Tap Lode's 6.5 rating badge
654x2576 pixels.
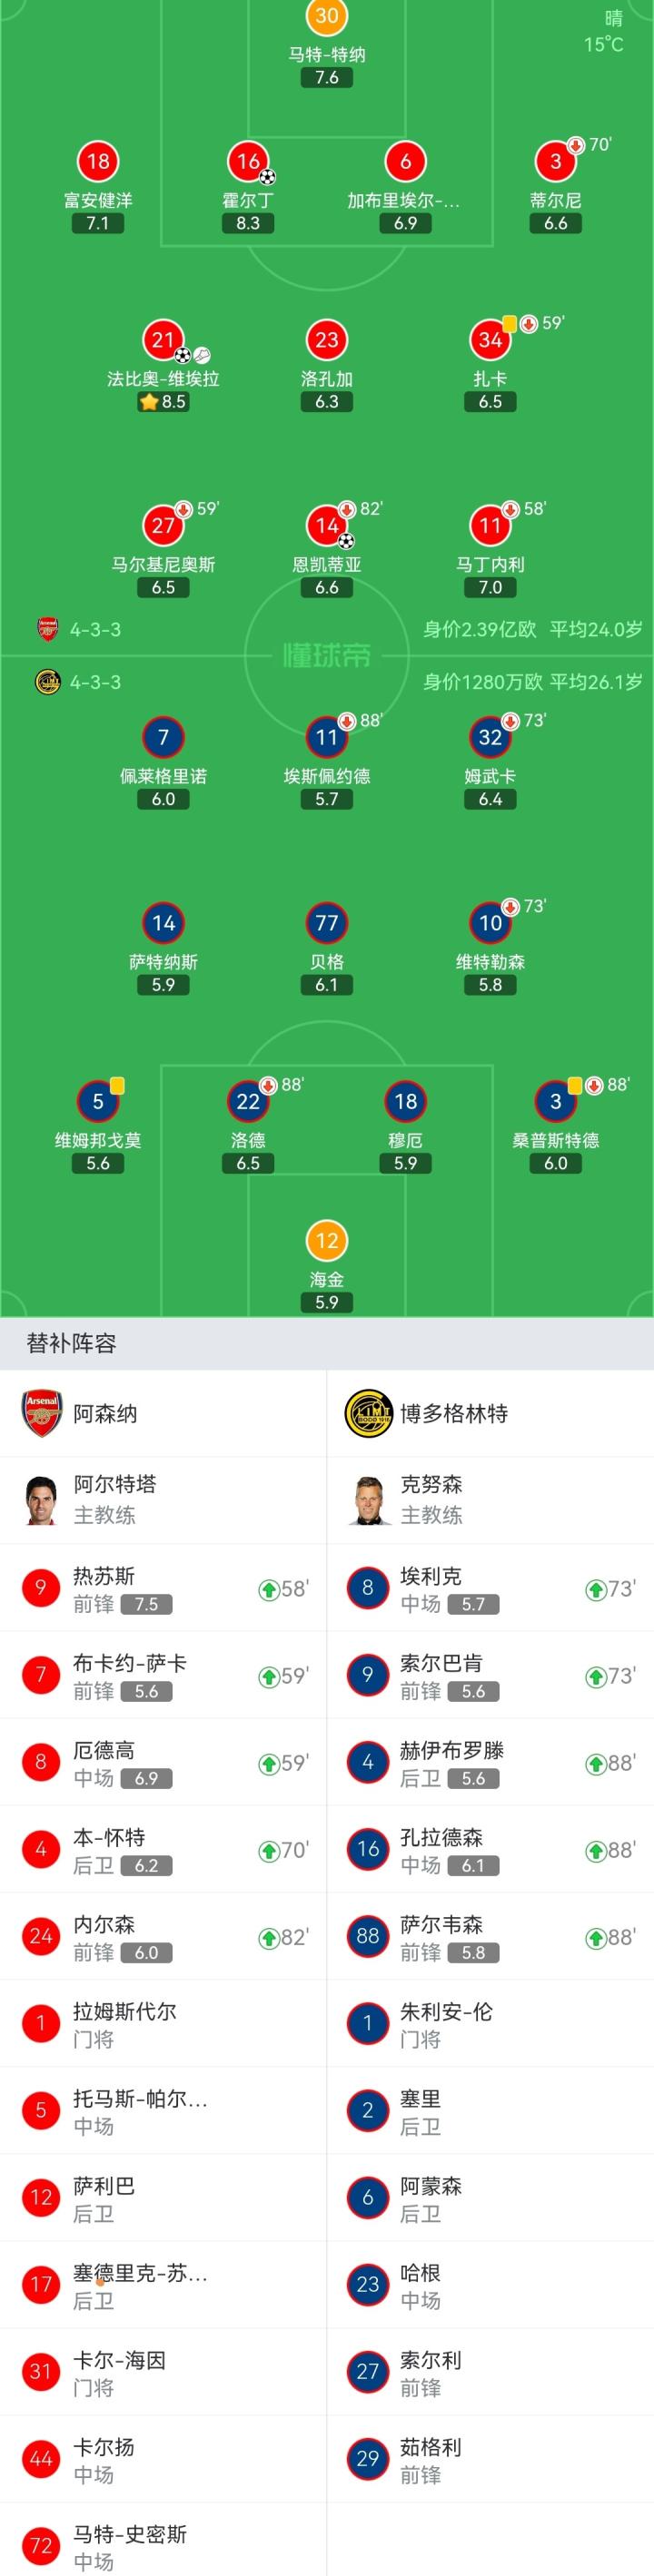[x=248, y=1163]
